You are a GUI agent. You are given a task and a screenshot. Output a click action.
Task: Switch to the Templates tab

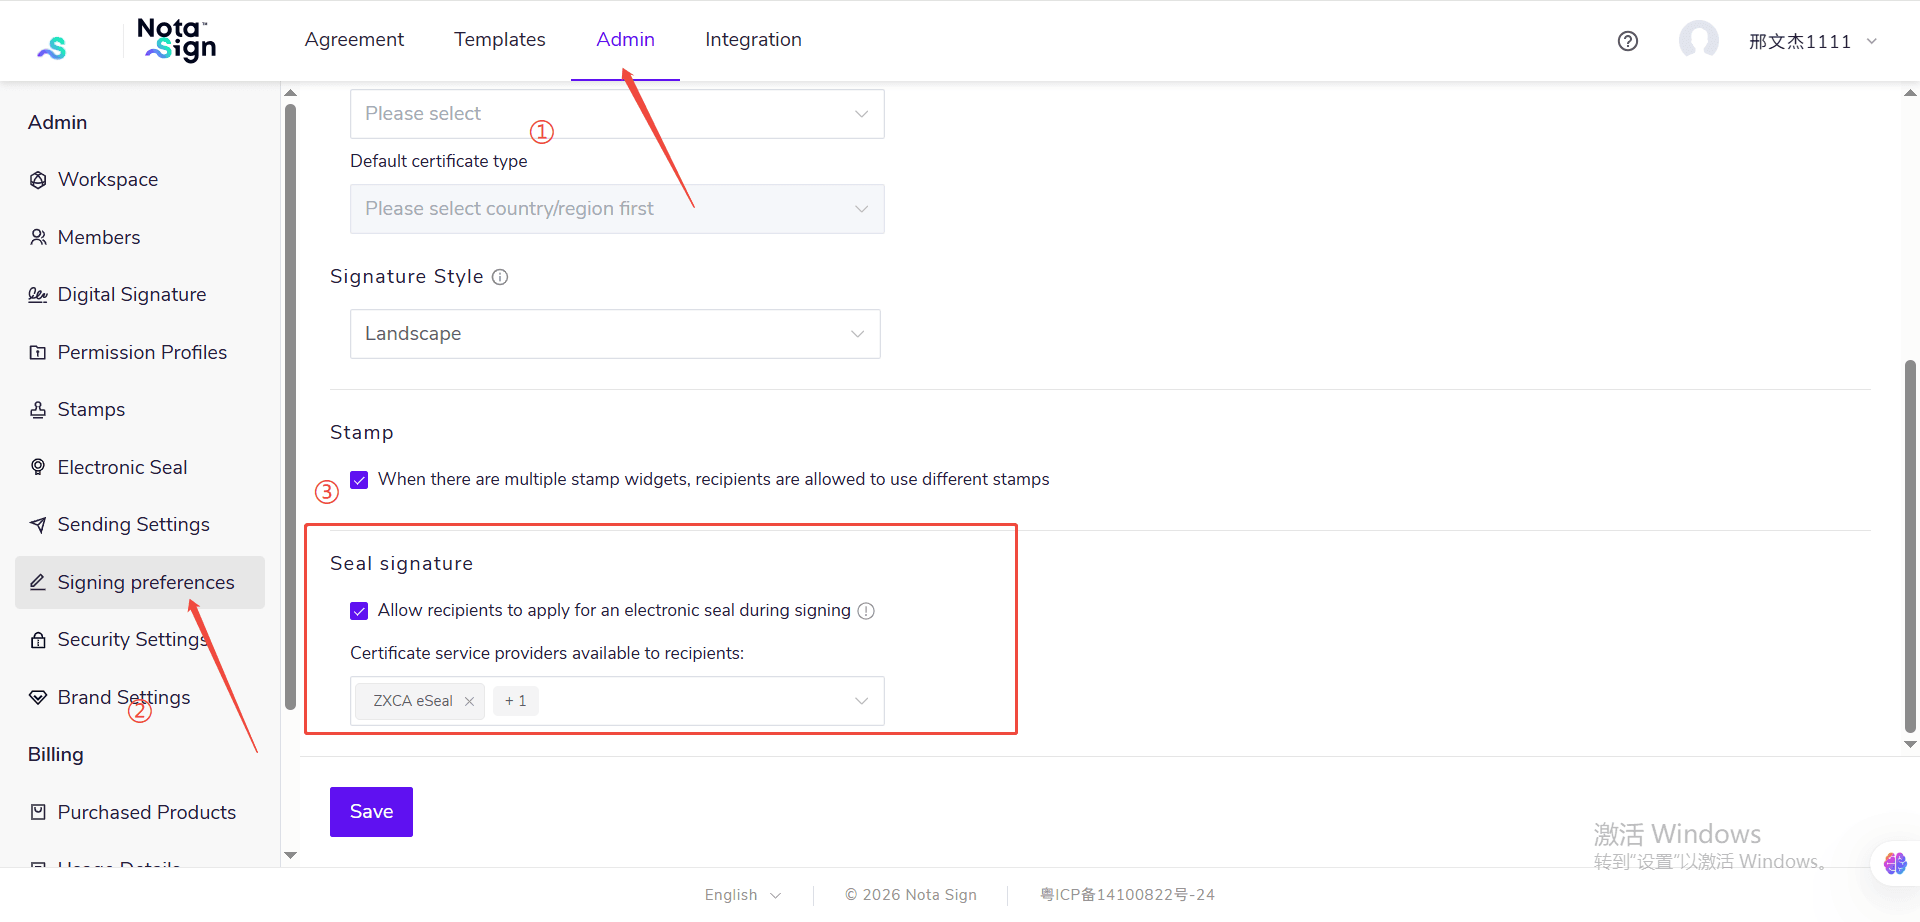500,40
